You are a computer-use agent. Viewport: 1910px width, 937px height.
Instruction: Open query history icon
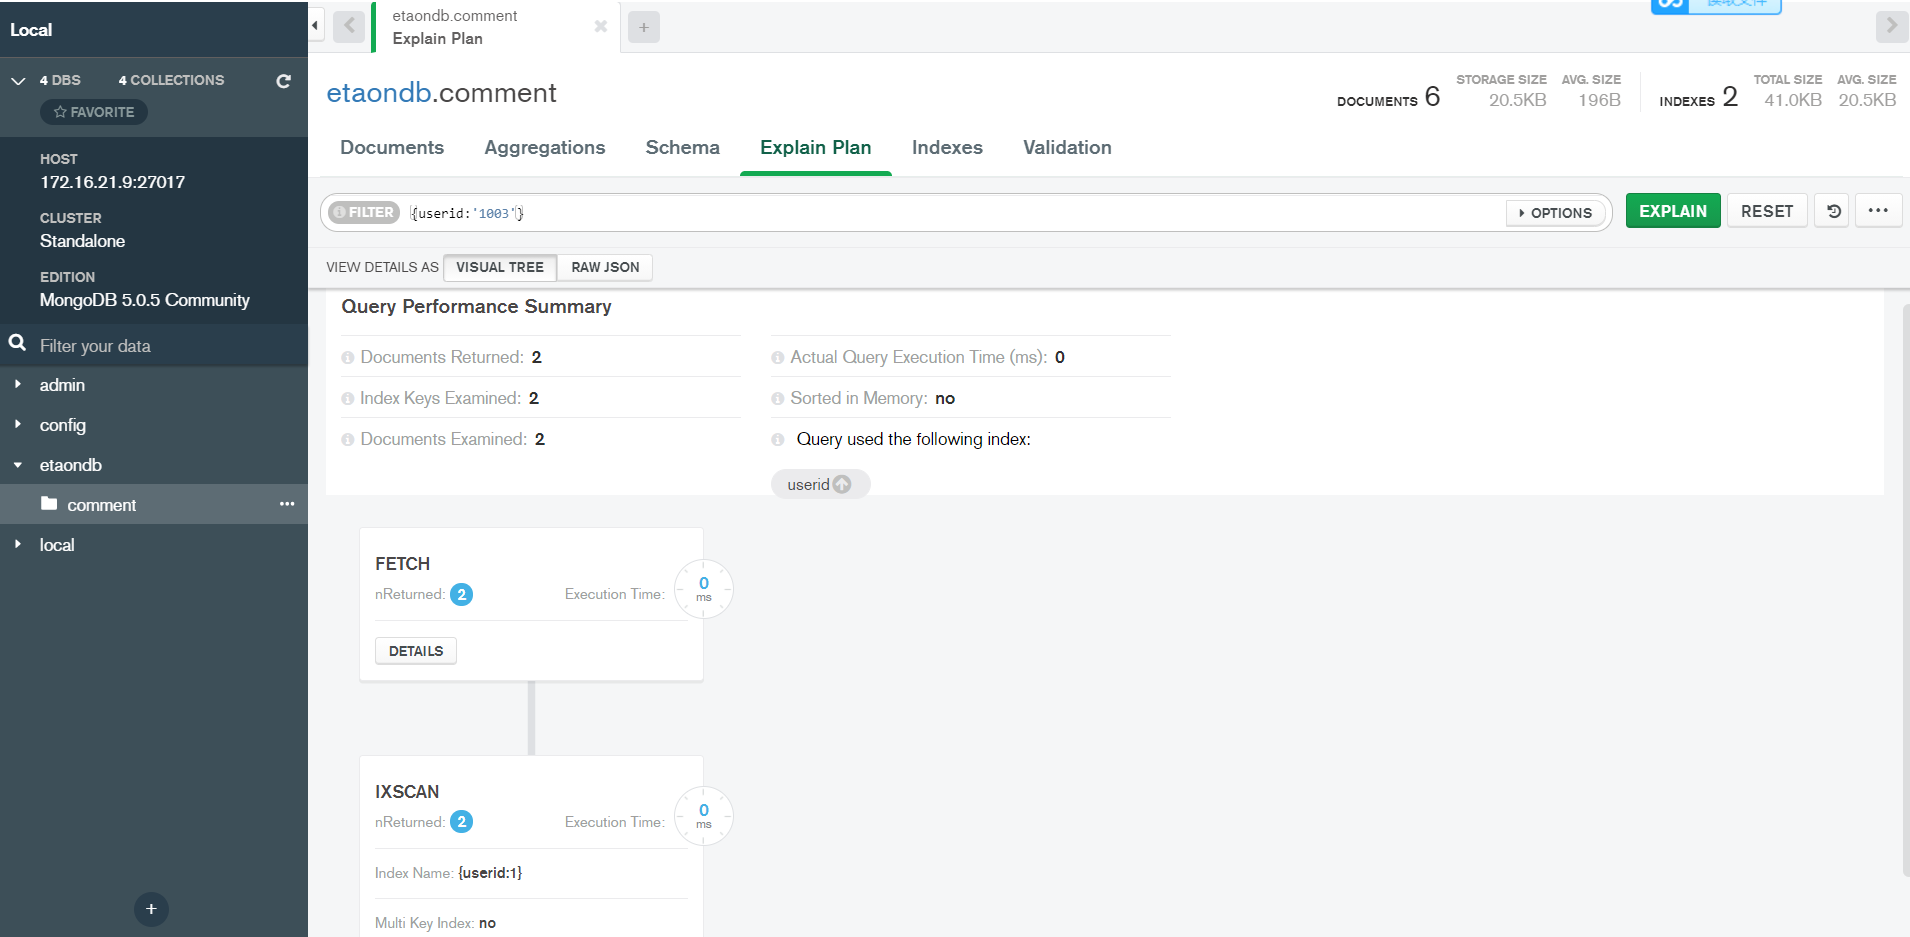(1833, 211)
